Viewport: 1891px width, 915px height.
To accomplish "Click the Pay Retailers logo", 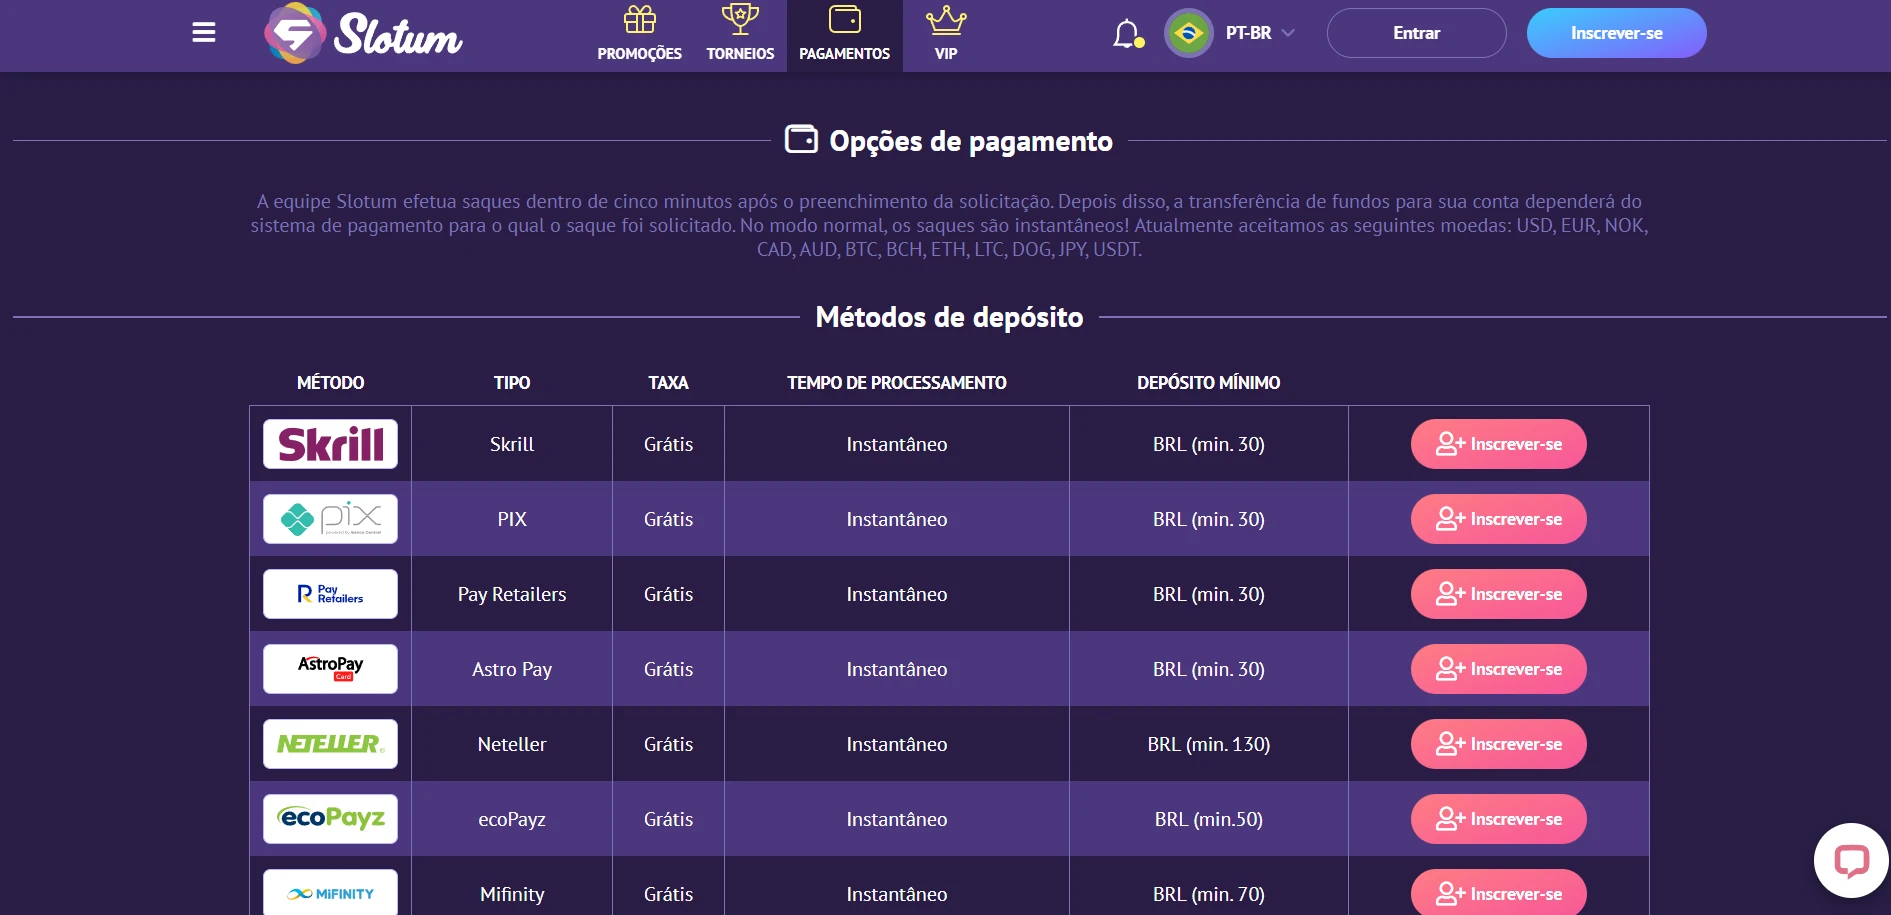I will tap(330, 594).
